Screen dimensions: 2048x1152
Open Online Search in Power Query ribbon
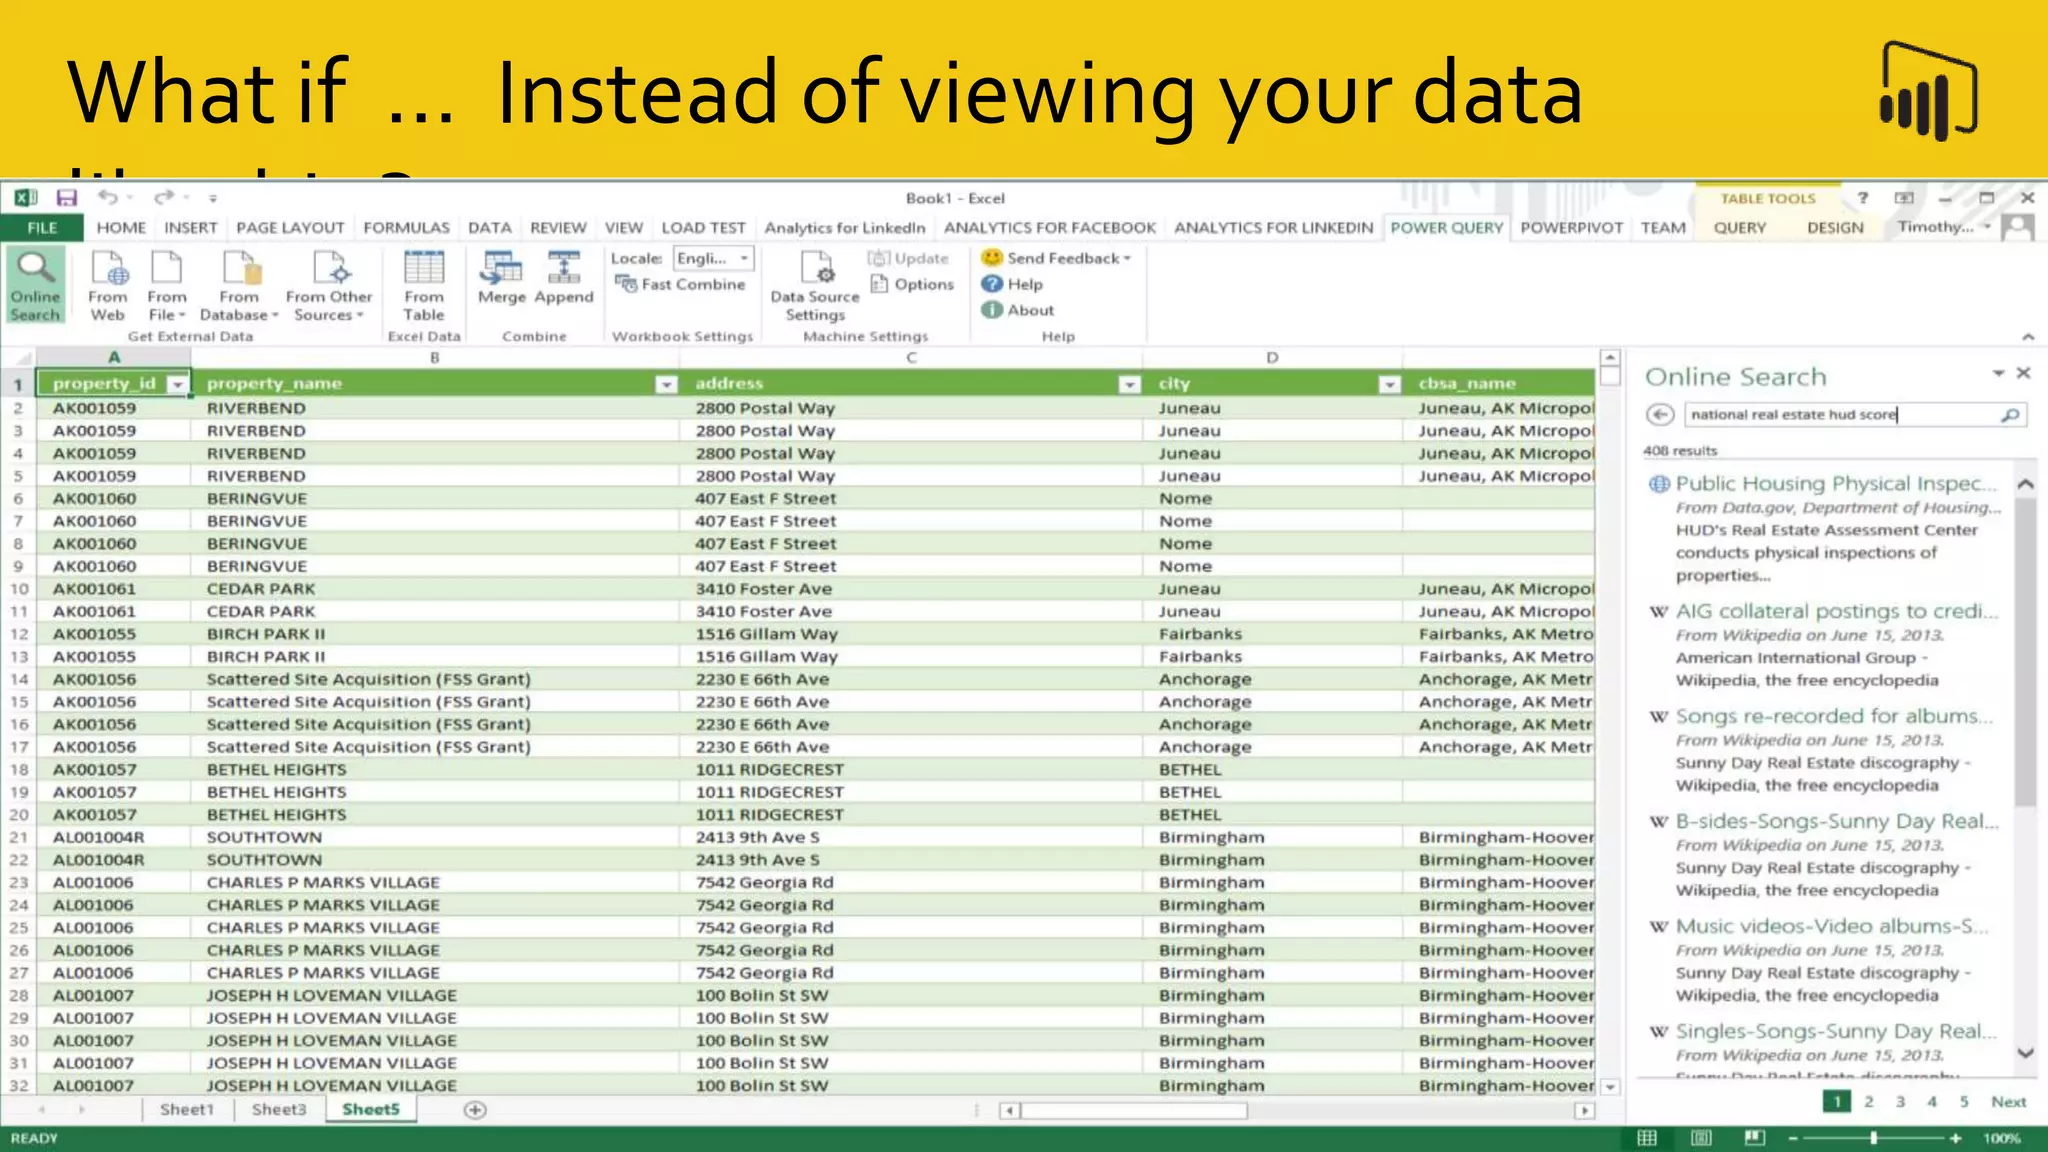coord(36,286)
